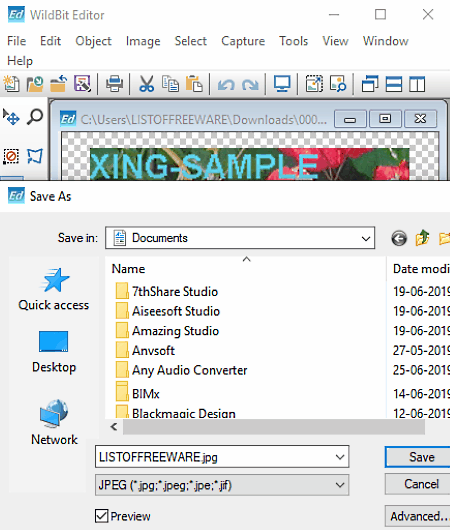Click the horizontal scrollbar track in file list
Image resolution: width=450 pixels, height=530 pixels.
[x=274, y=427]
